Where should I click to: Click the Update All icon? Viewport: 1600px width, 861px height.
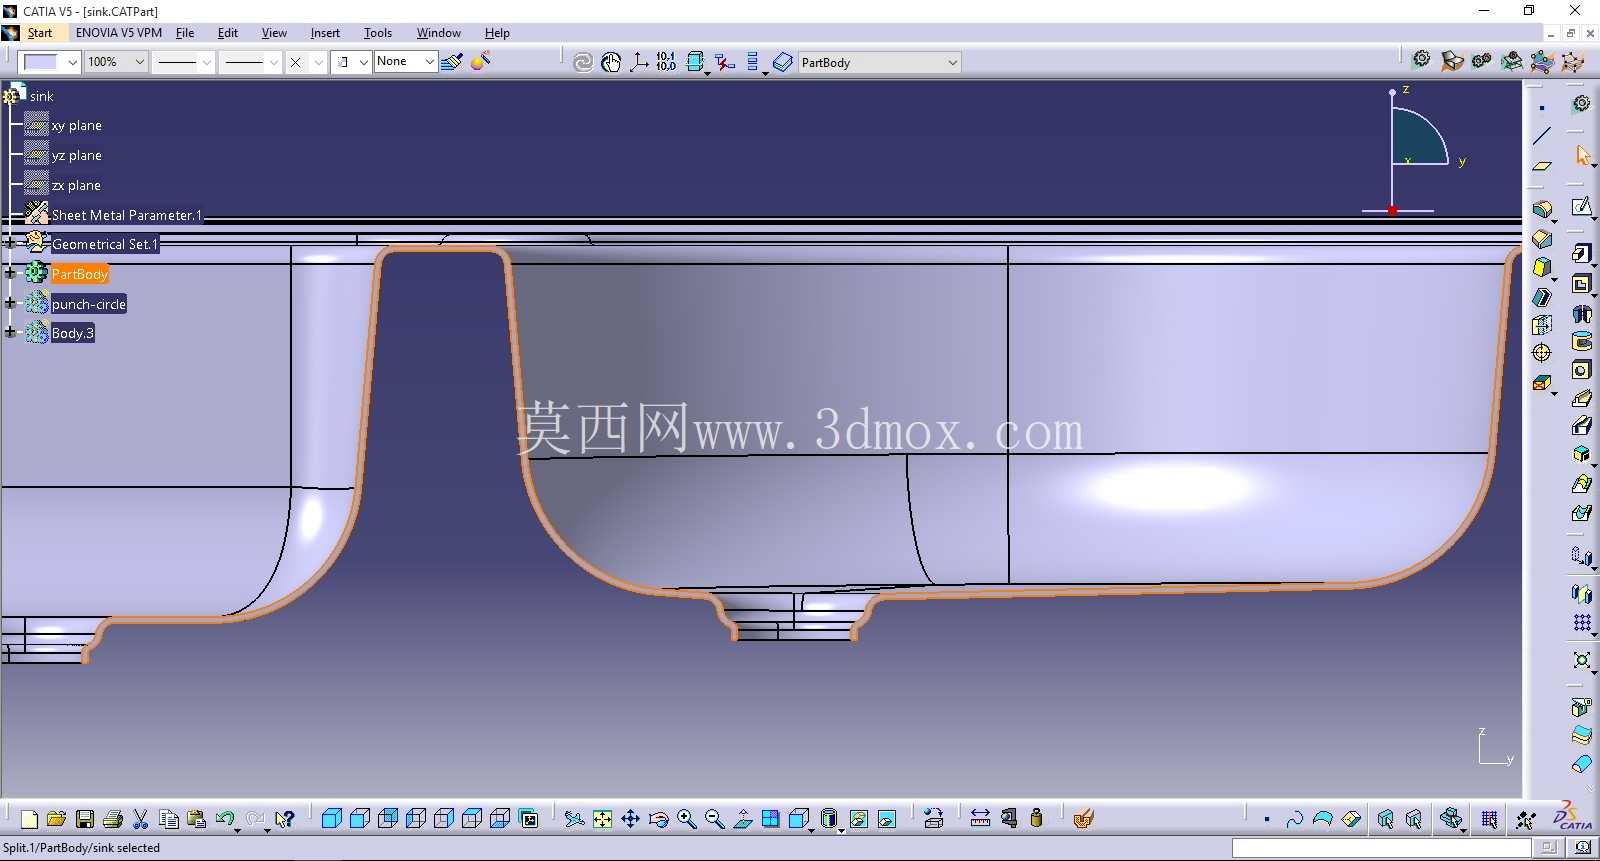click(583, 62)
